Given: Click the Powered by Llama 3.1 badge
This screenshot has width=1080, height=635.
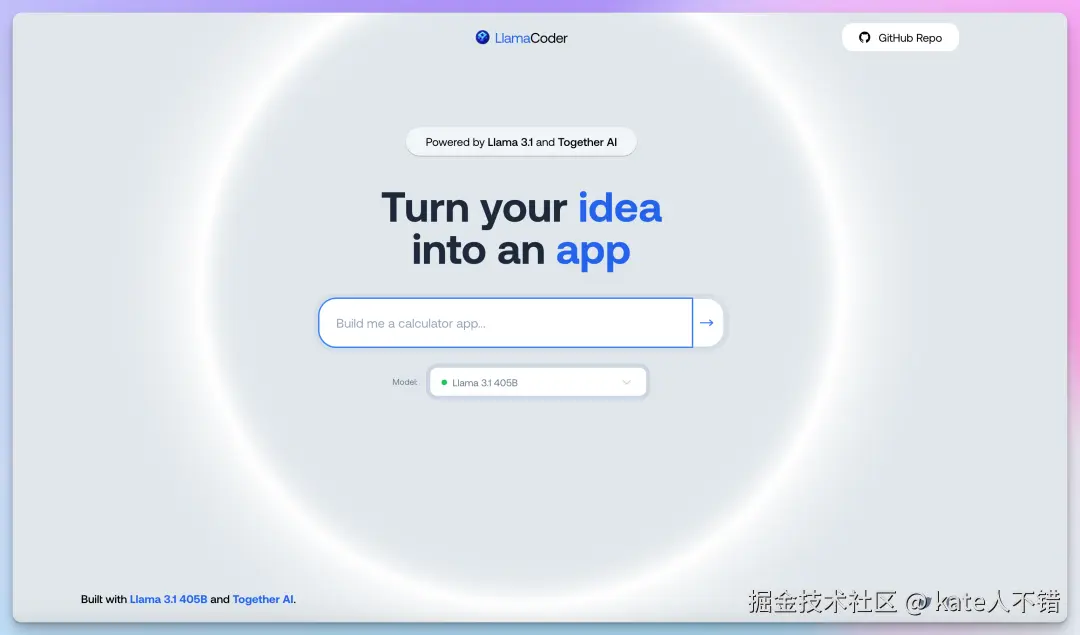Looking at the screenshot, I should click(520, 142).
